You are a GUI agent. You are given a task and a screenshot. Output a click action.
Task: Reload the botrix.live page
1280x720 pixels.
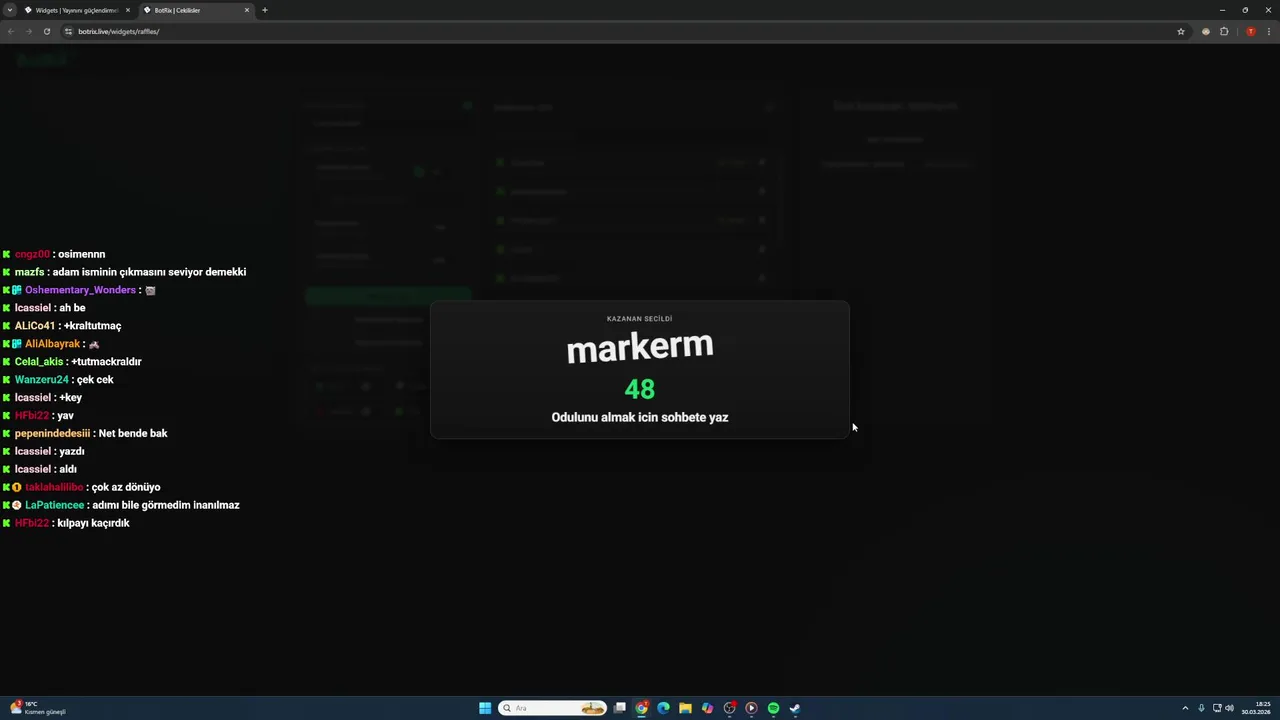46,31
